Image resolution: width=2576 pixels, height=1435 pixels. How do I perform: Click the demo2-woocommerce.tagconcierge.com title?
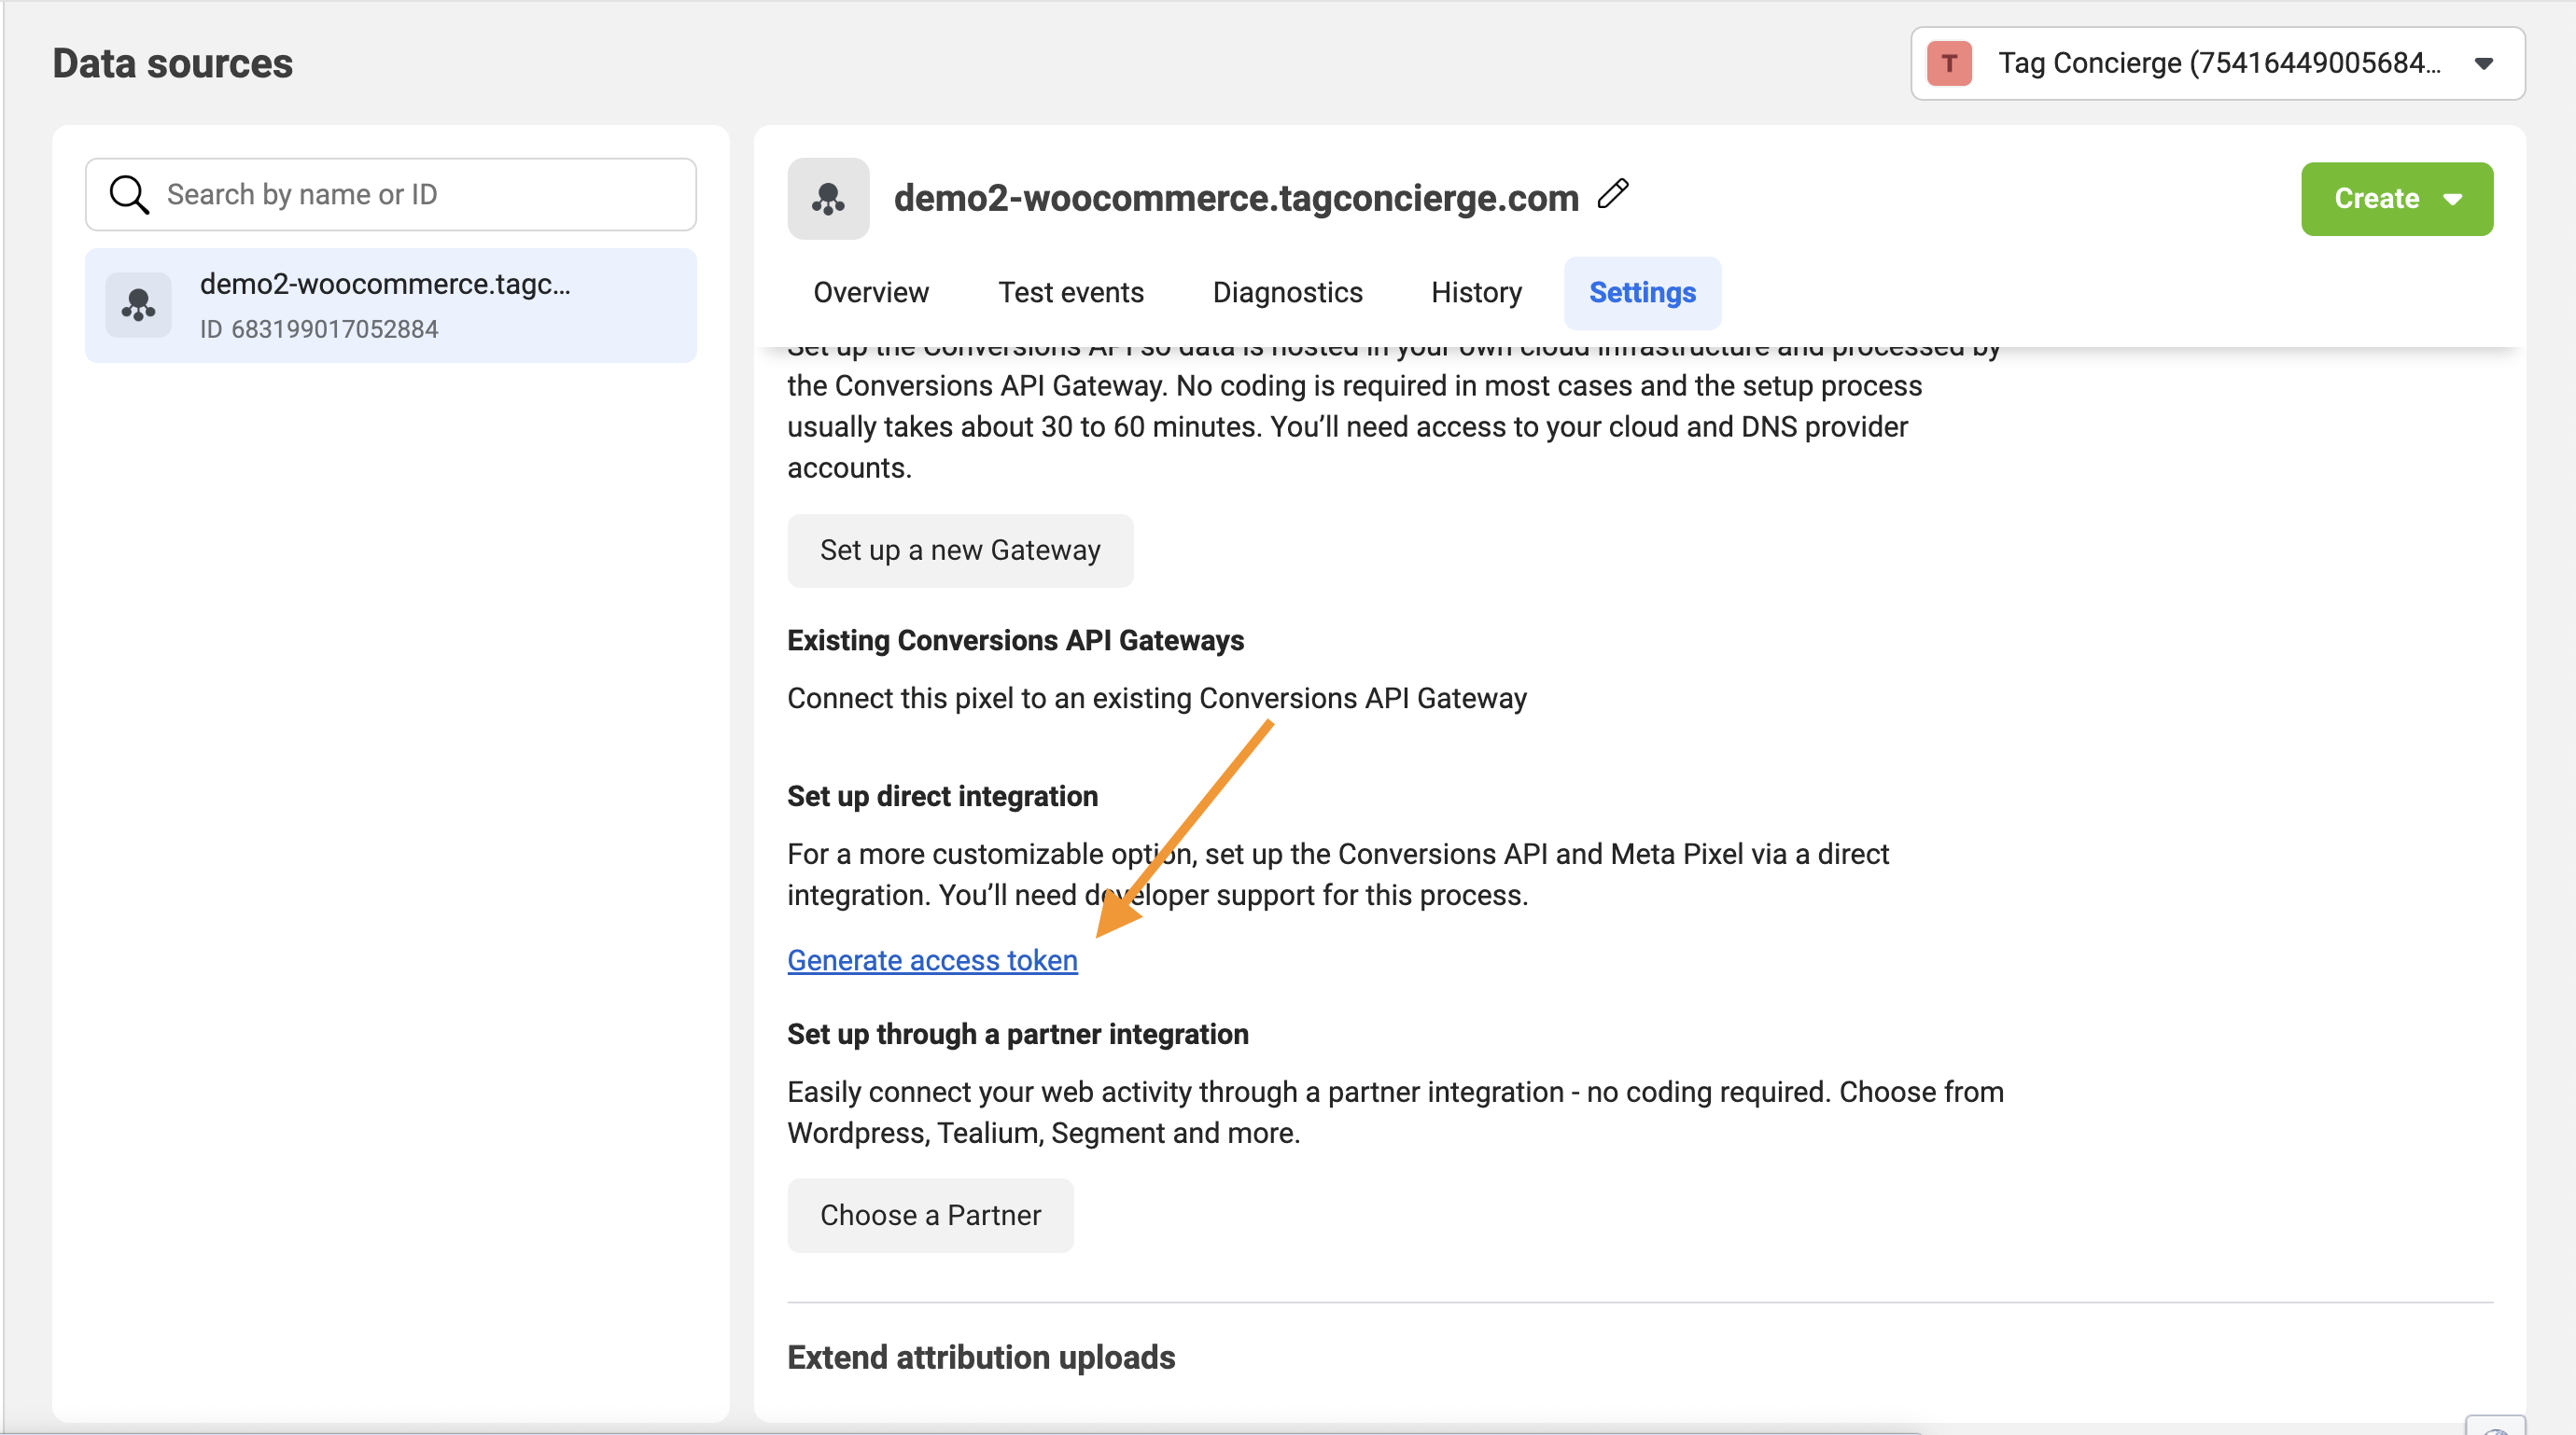[x=1235, y=198]
